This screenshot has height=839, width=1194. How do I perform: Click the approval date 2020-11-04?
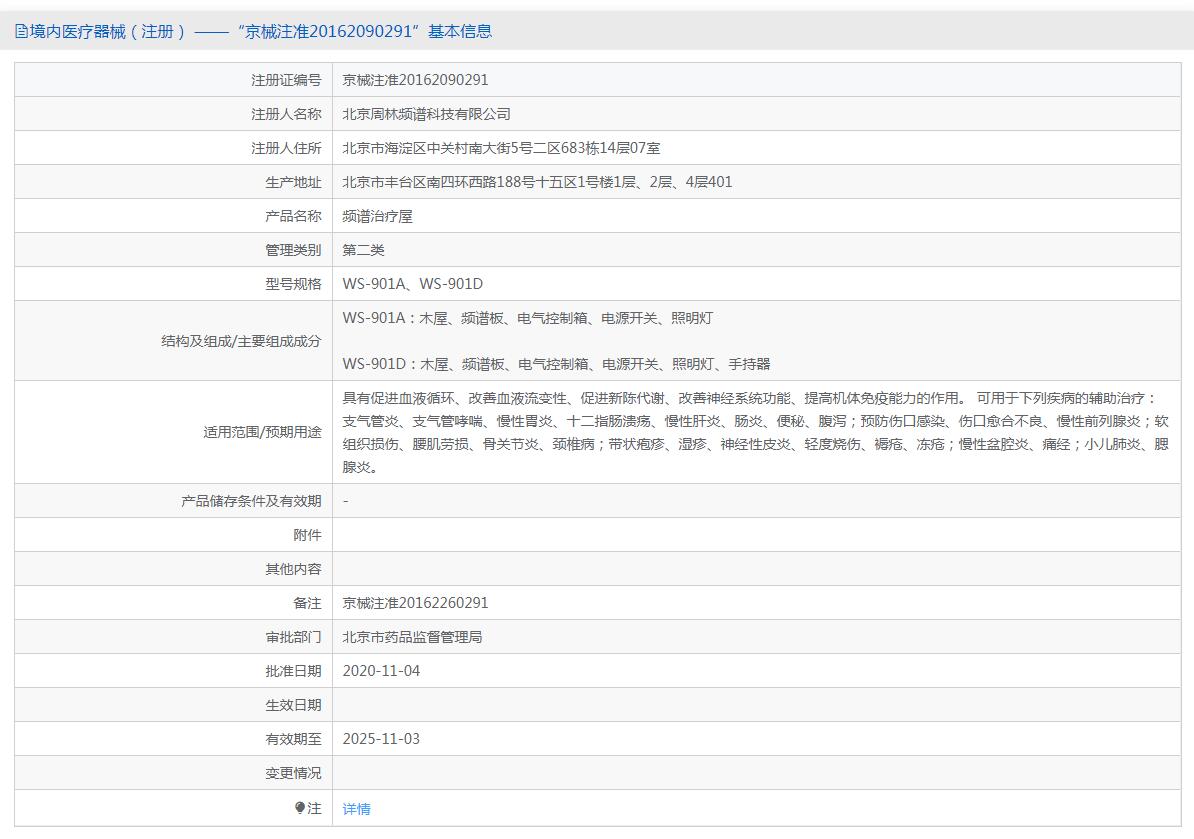381,671
